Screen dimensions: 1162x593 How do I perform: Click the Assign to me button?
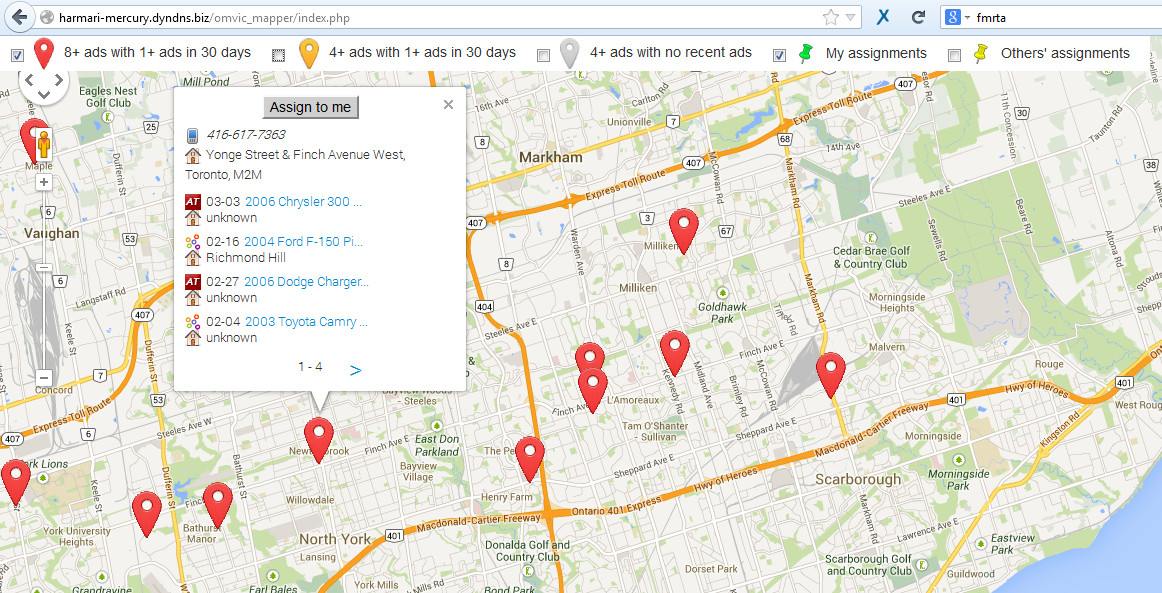coord(311,107)
